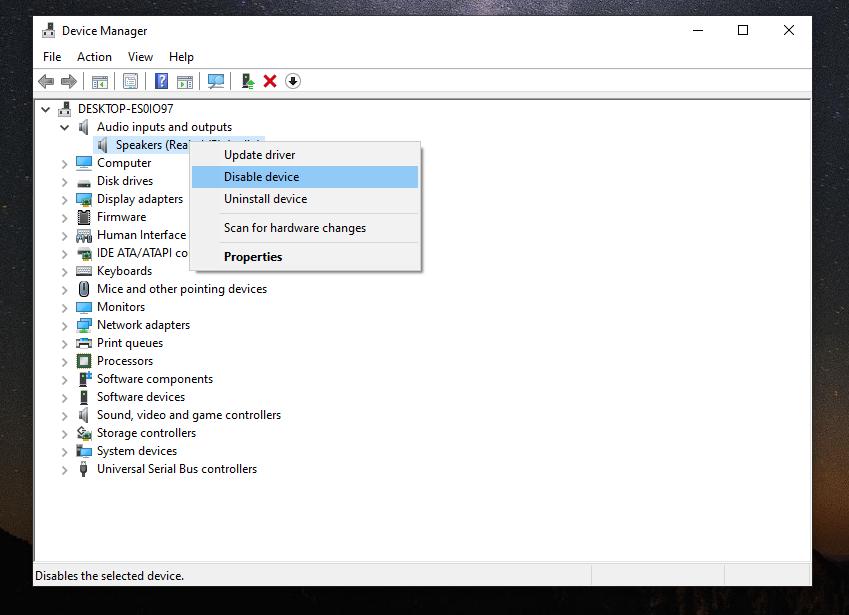Click the Back arrow toolbar icon
This screenshot has height=615, width=849.
click(46, 81)
